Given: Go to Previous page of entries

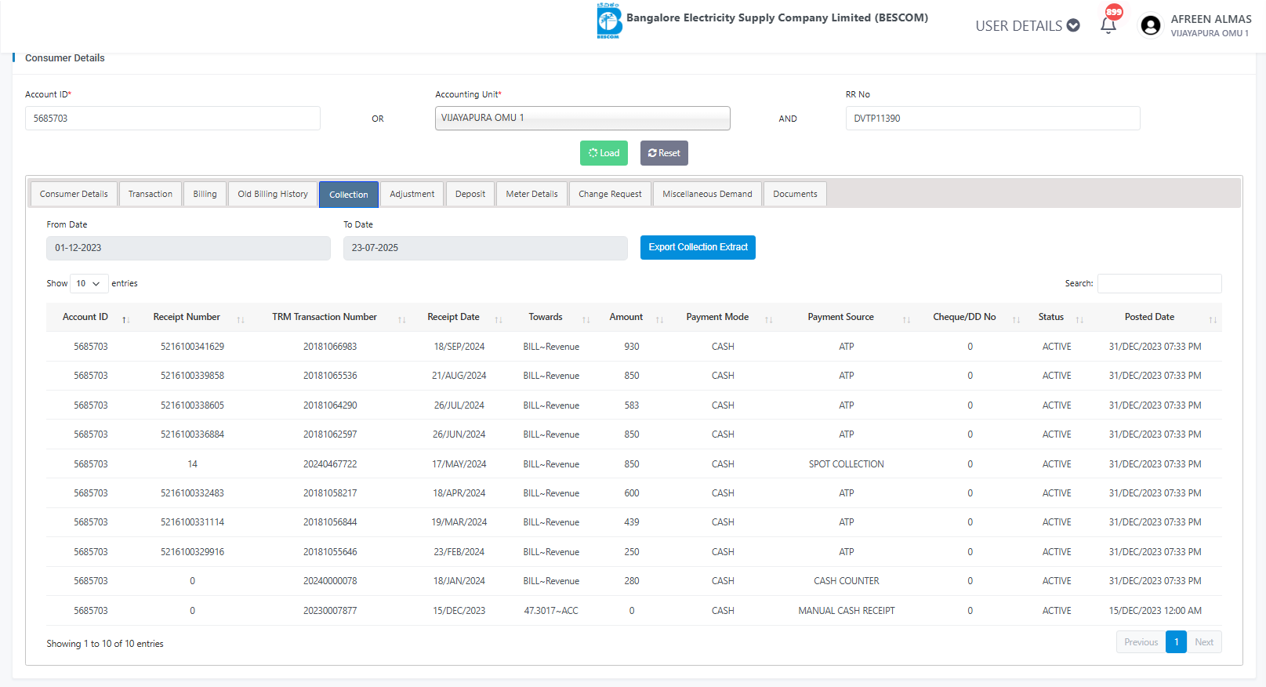Looking at the screenshot, I should coord(1141,642).
